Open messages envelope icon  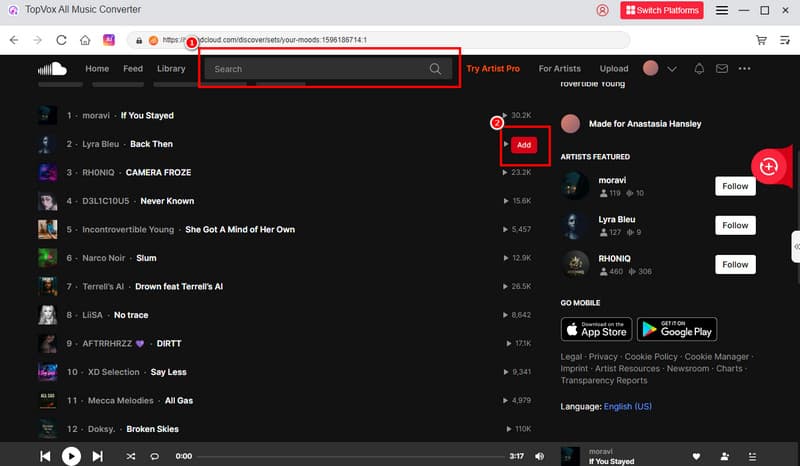tap(721, 68)
